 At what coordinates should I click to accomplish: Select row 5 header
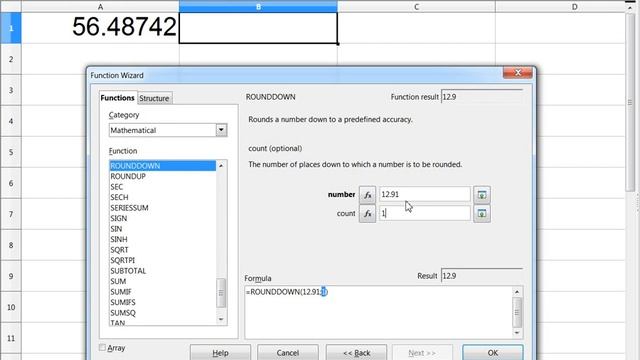click(x=11, y=152)
